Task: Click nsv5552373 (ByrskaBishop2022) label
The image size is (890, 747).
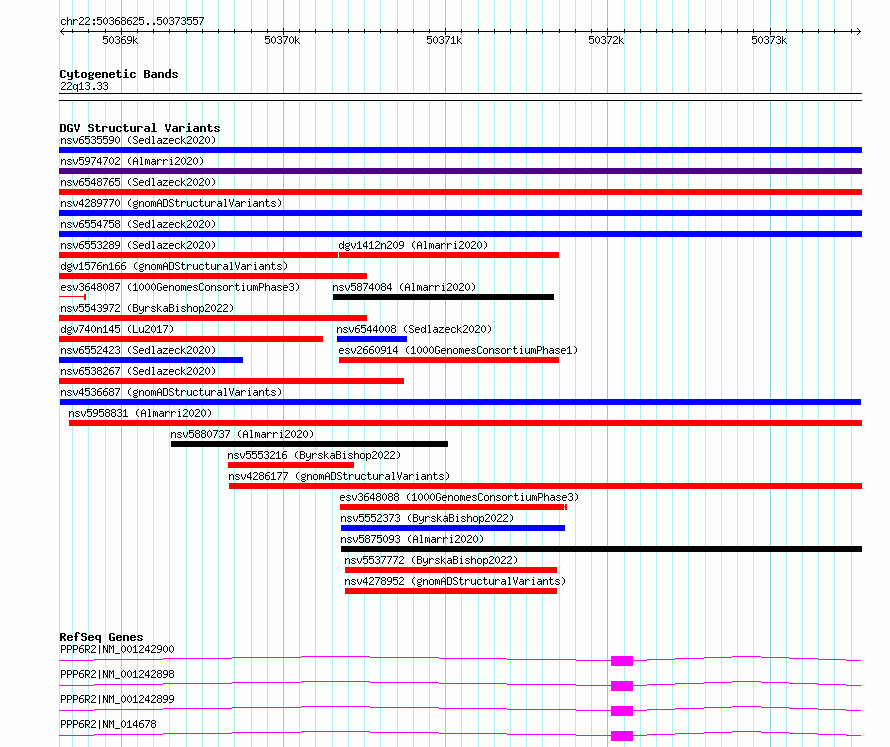Action: (427, 518)
